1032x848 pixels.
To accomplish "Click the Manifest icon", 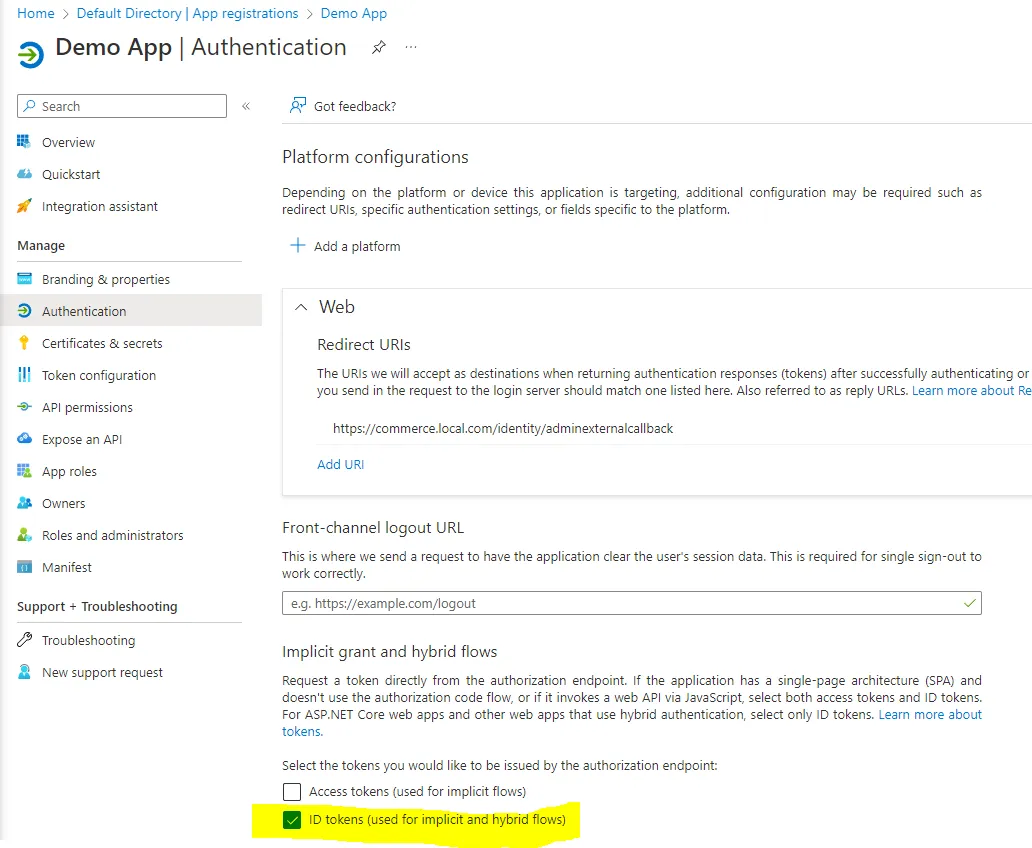I will [24, 567].
